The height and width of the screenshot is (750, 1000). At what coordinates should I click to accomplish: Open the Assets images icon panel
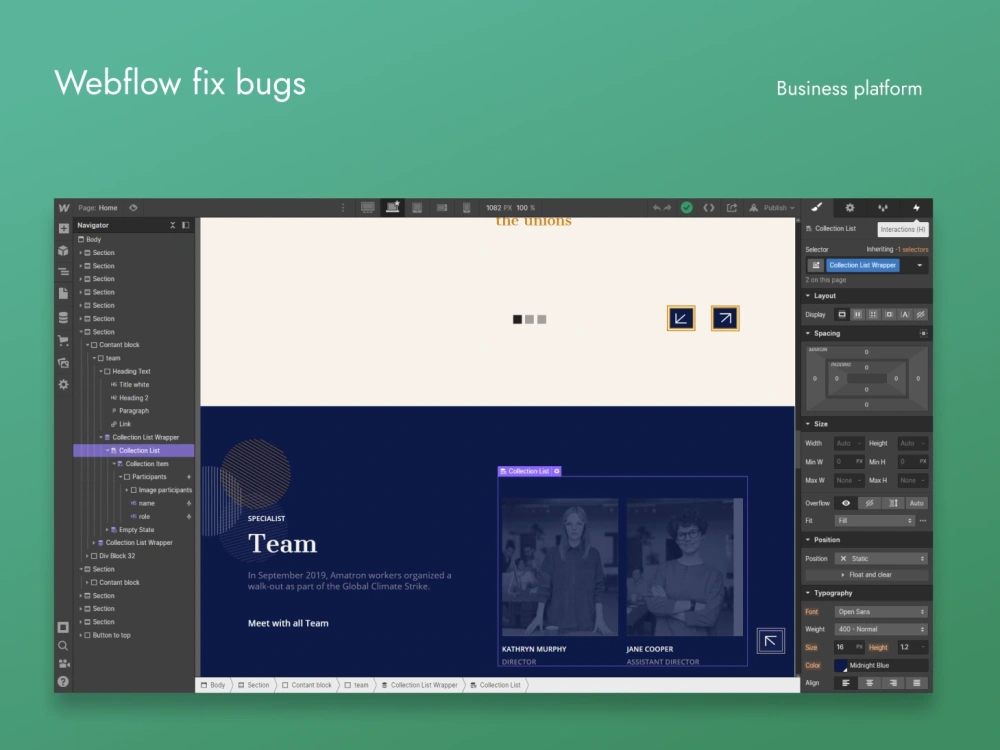coord(63,363)
